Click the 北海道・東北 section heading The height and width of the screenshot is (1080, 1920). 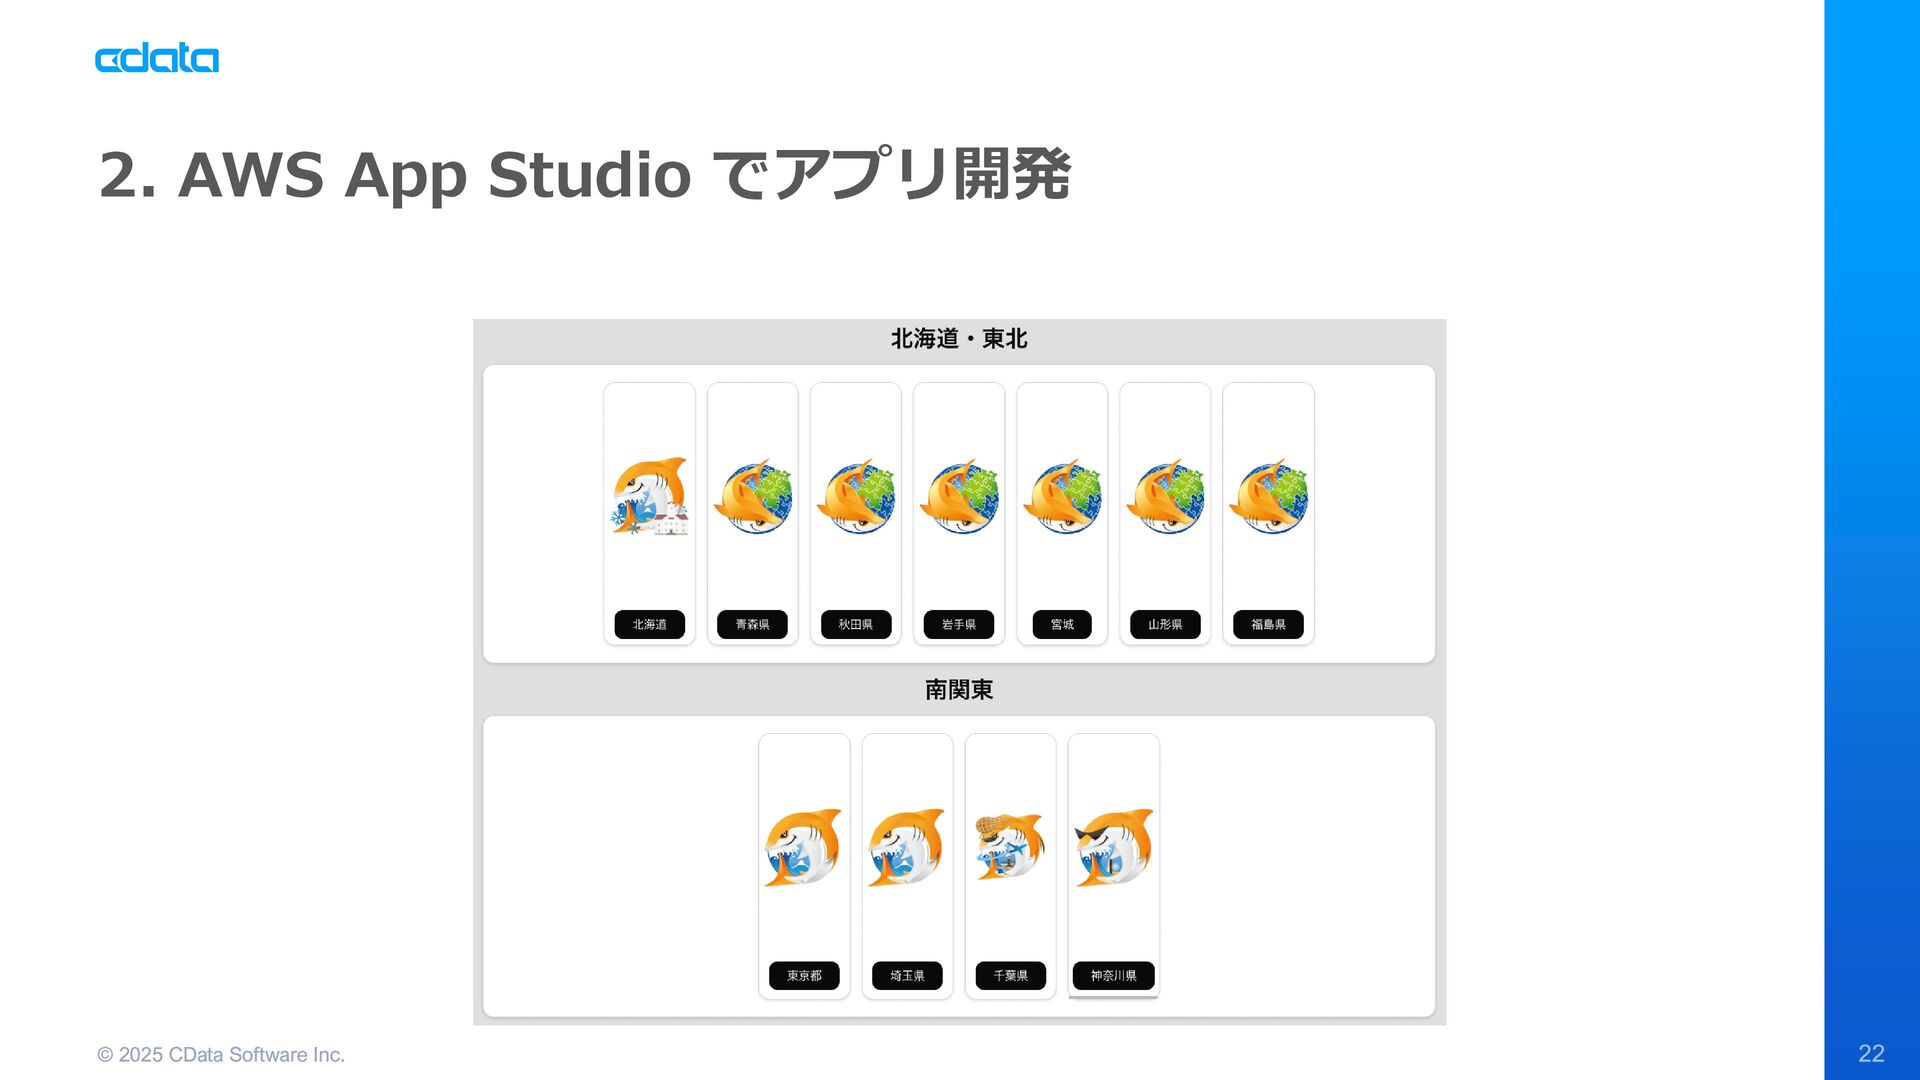coord(959,339)
